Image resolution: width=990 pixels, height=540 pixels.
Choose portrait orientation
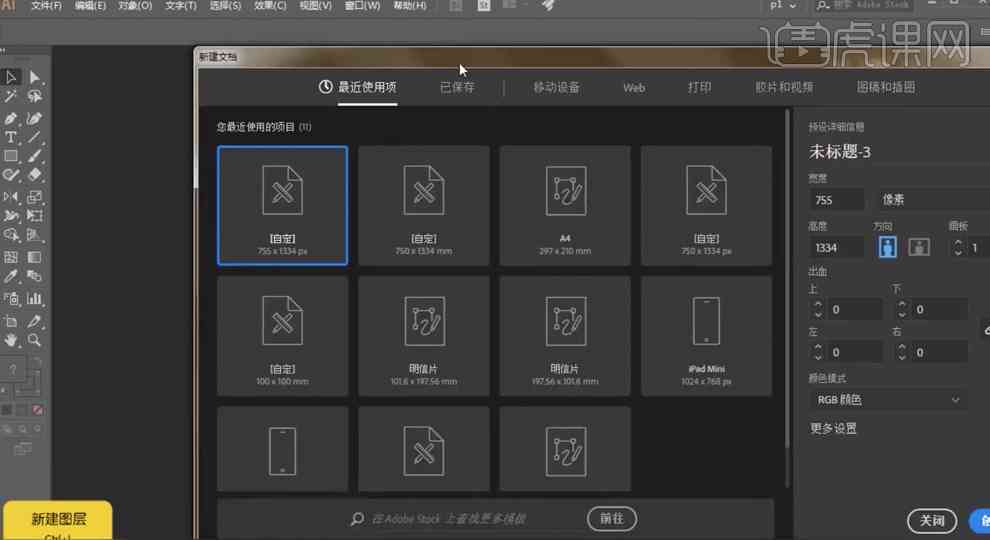click(x=887, y=247)
